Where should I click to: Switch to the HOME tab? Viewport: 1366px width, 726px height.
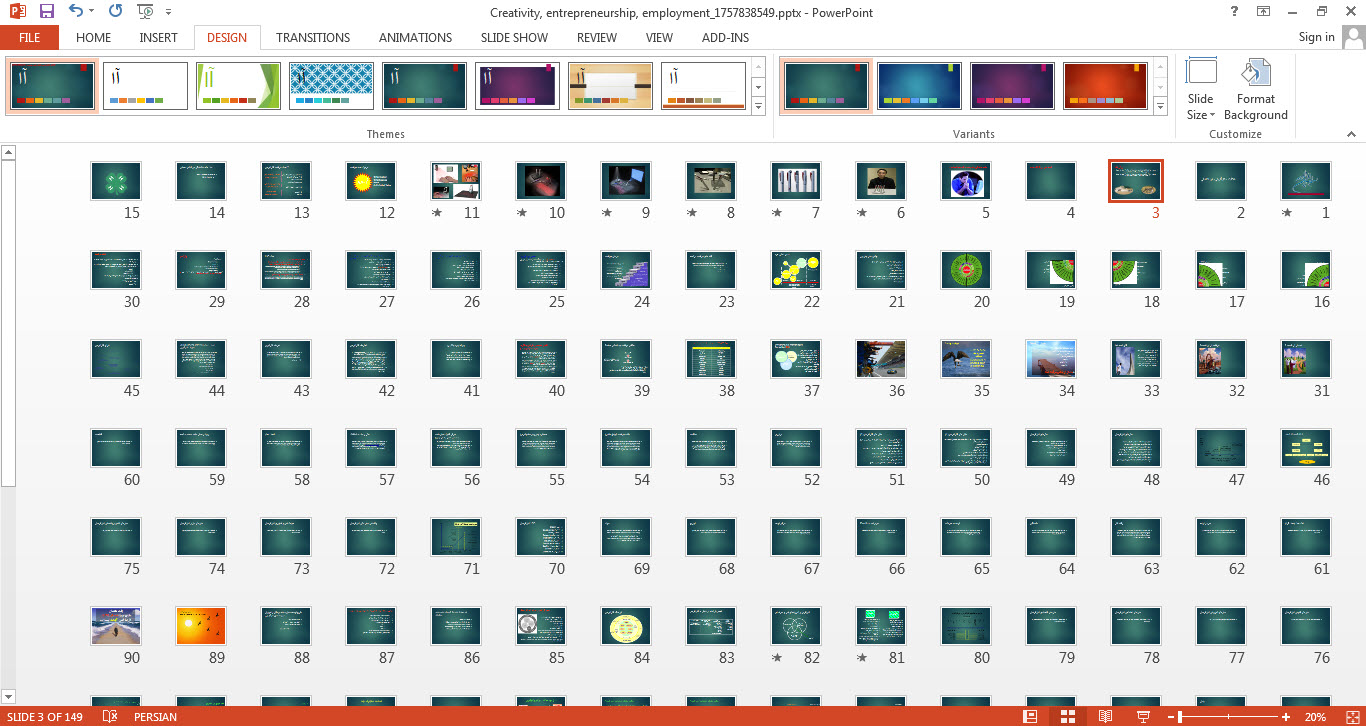coord(94,37)
